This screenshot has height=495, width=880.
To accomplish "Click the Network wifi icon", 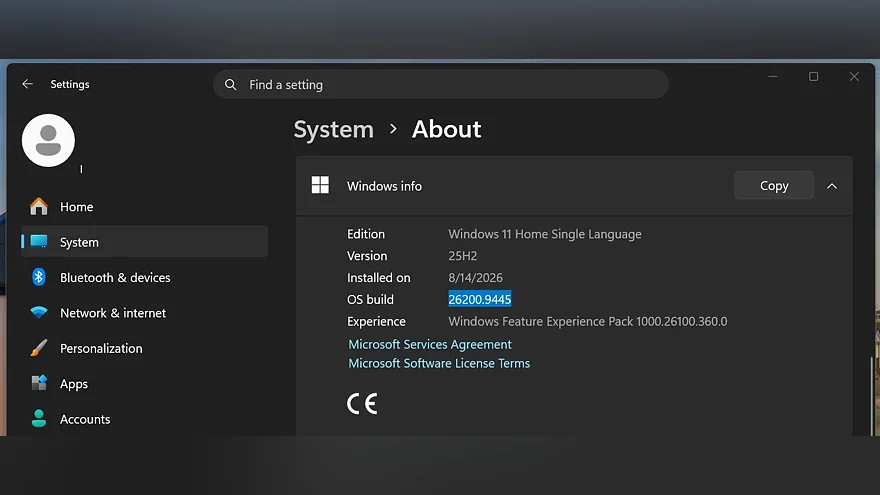I will [39, 313].
